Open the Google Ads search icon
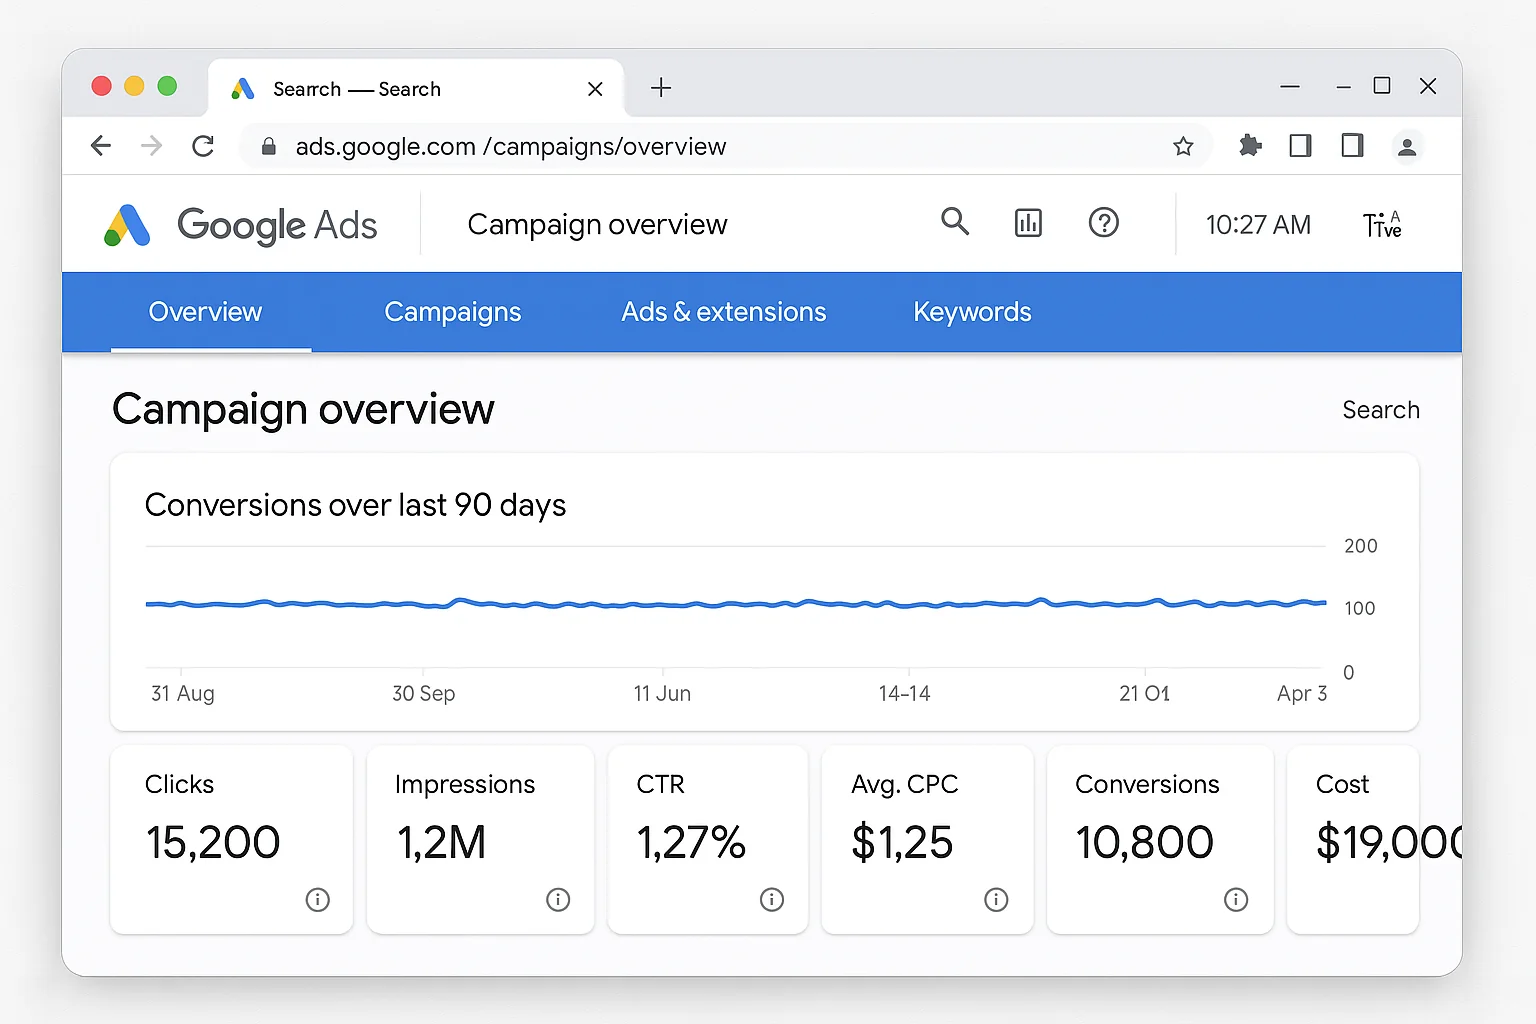 tap(955, 222)
